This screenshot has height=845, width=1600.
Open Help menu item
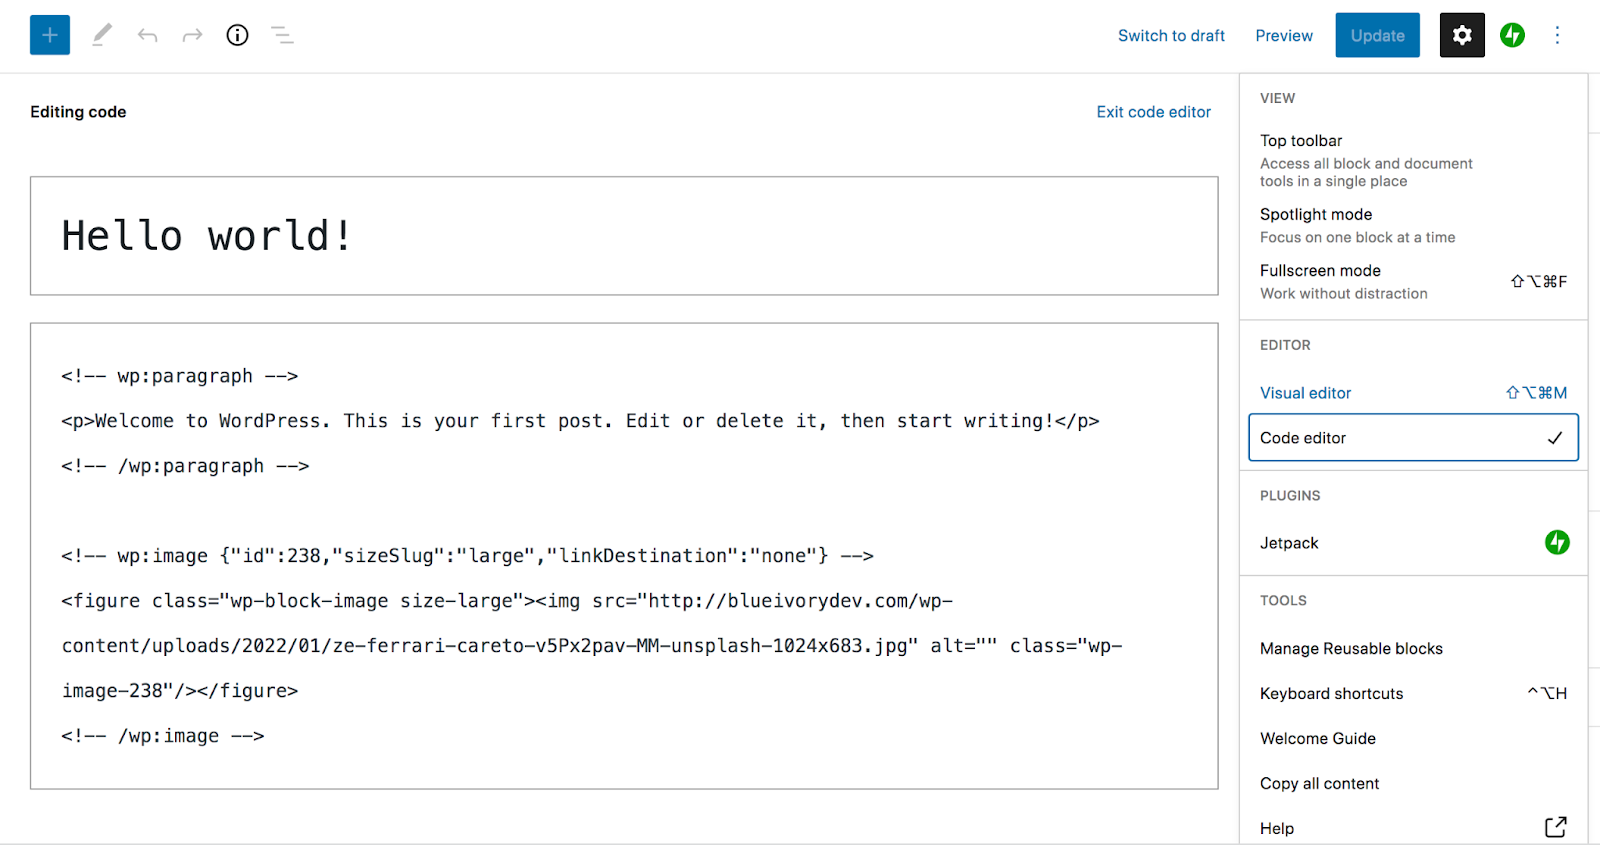(x=1413, y=828)
